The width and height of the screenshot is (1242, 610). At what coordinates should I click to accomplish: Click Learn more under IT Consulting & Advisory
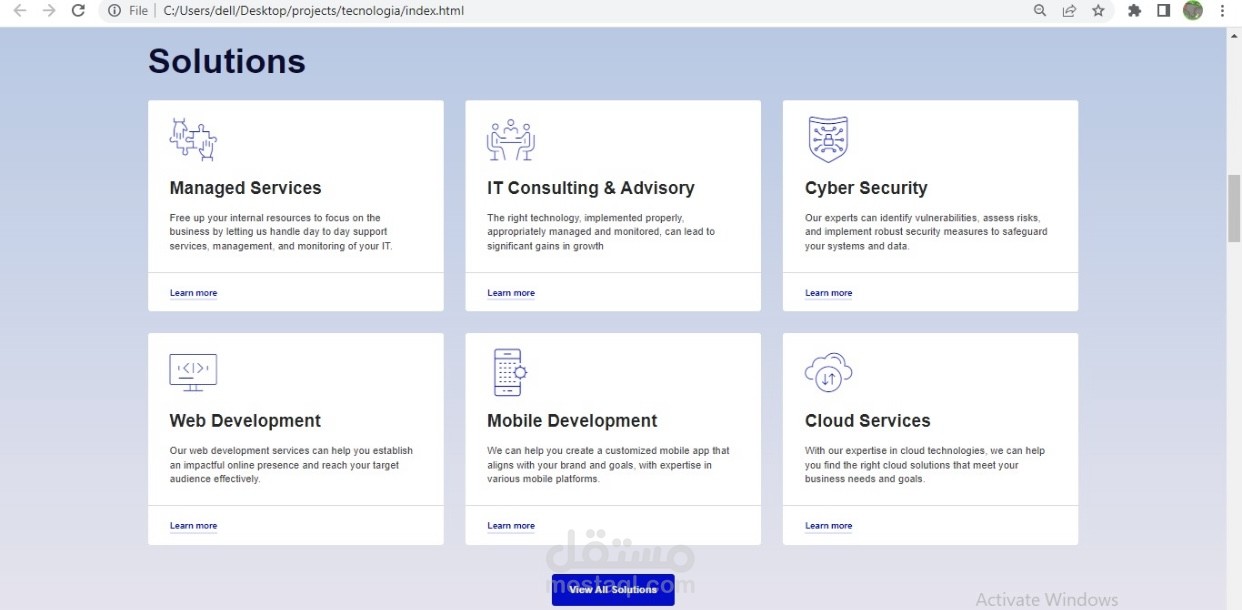tap(511, 293)
